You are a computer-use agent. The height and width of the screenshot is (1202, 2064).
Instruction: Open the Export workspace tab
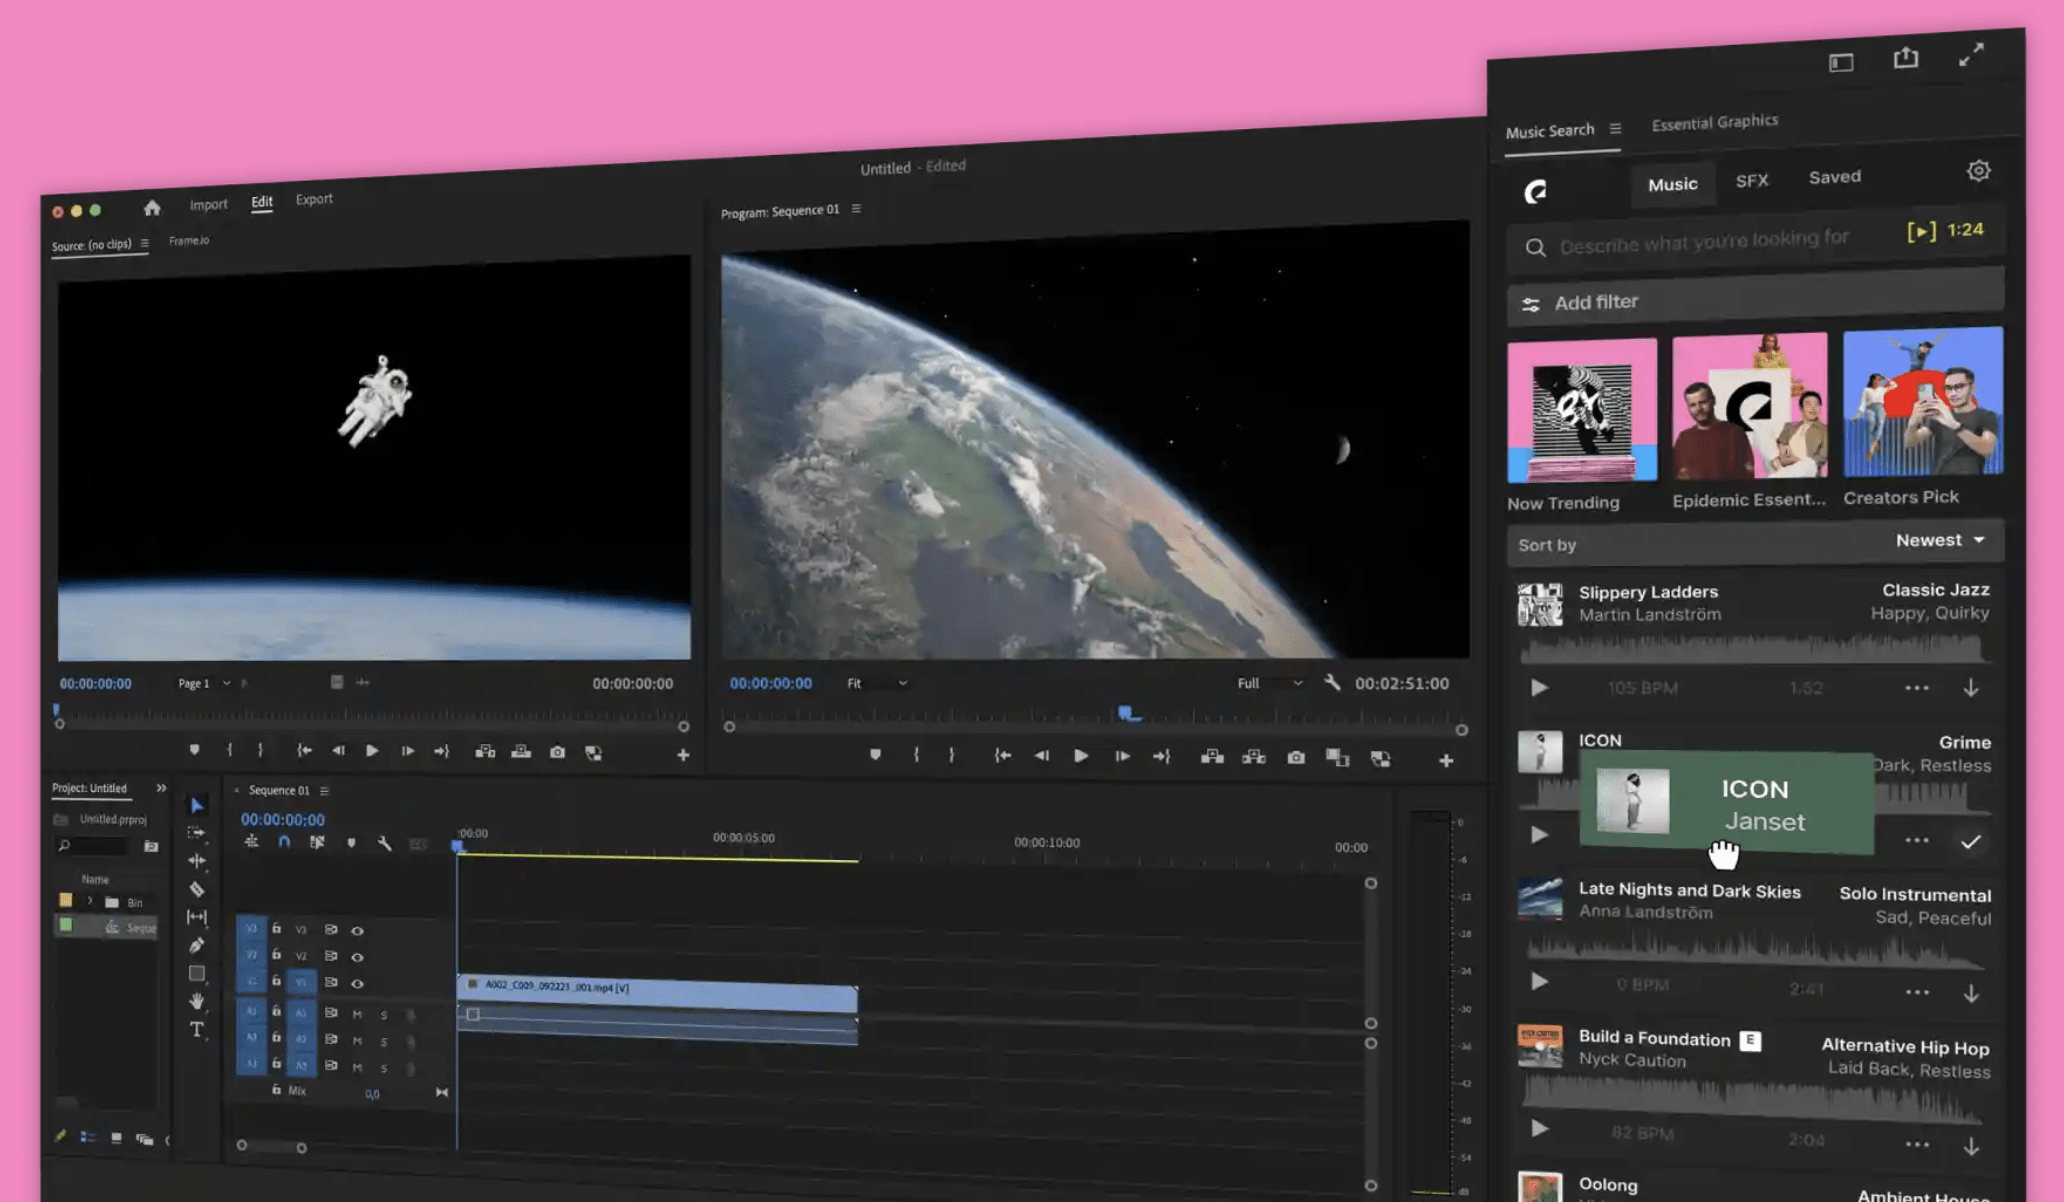[314, 199]
